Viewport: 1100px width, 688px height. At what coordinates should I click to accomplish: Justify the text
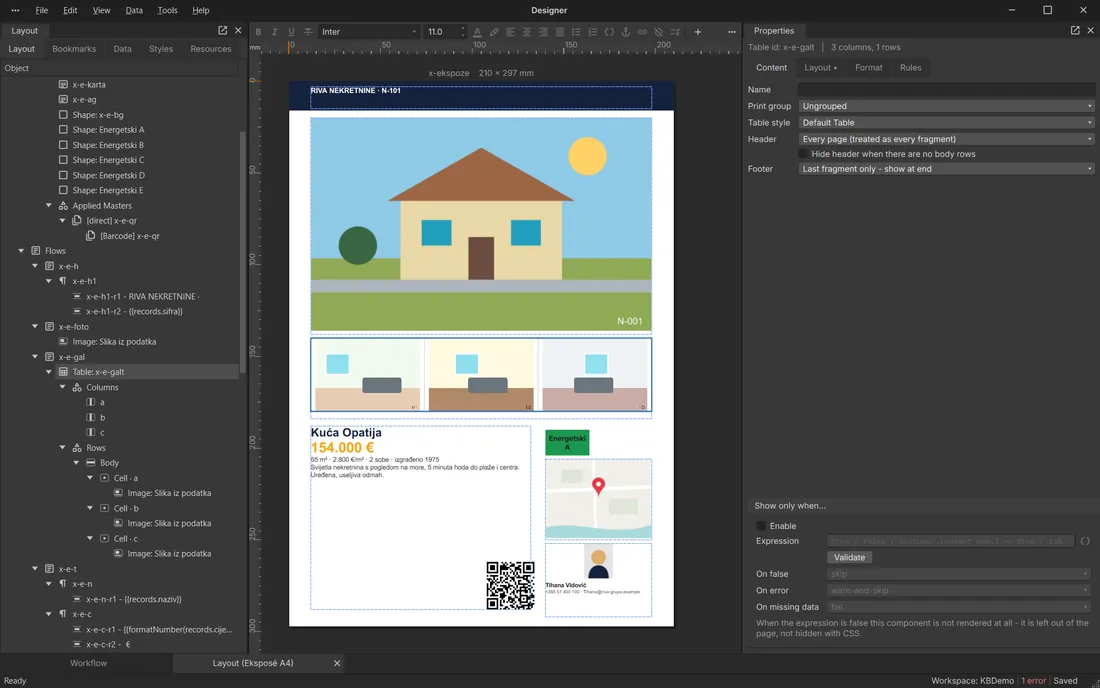coord(560,32)
